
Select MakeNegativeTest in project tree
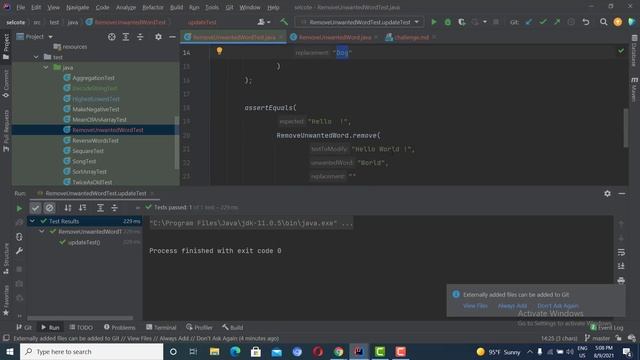click(96, 109)
